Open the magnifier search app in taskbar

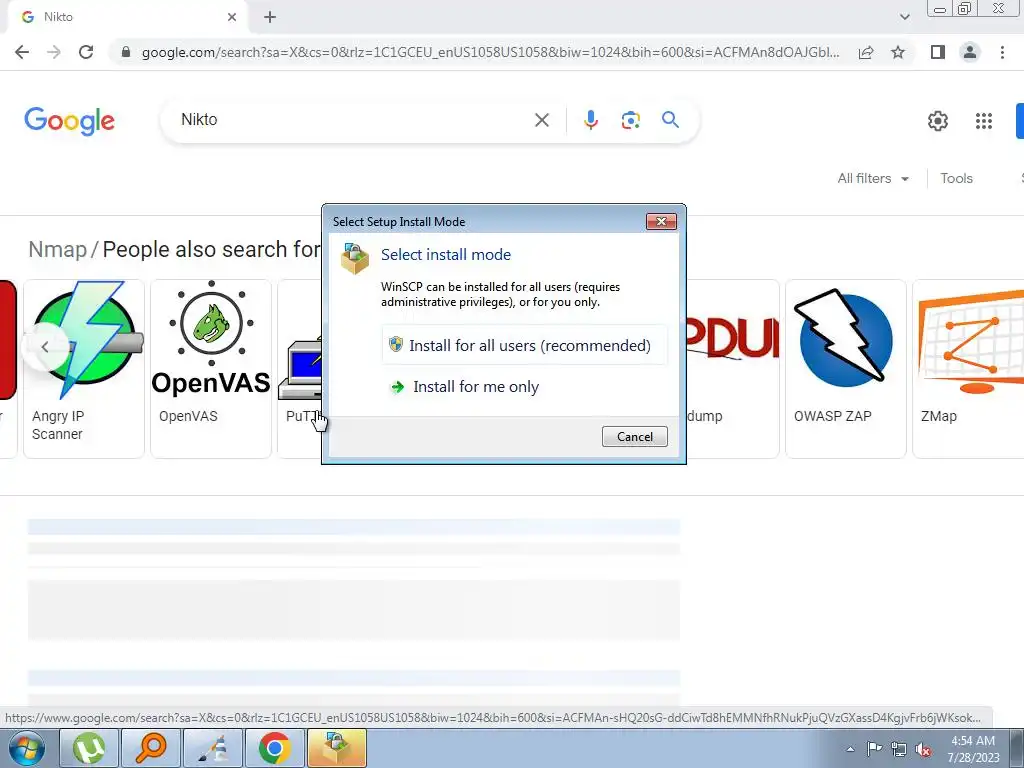tap(151, 748)
